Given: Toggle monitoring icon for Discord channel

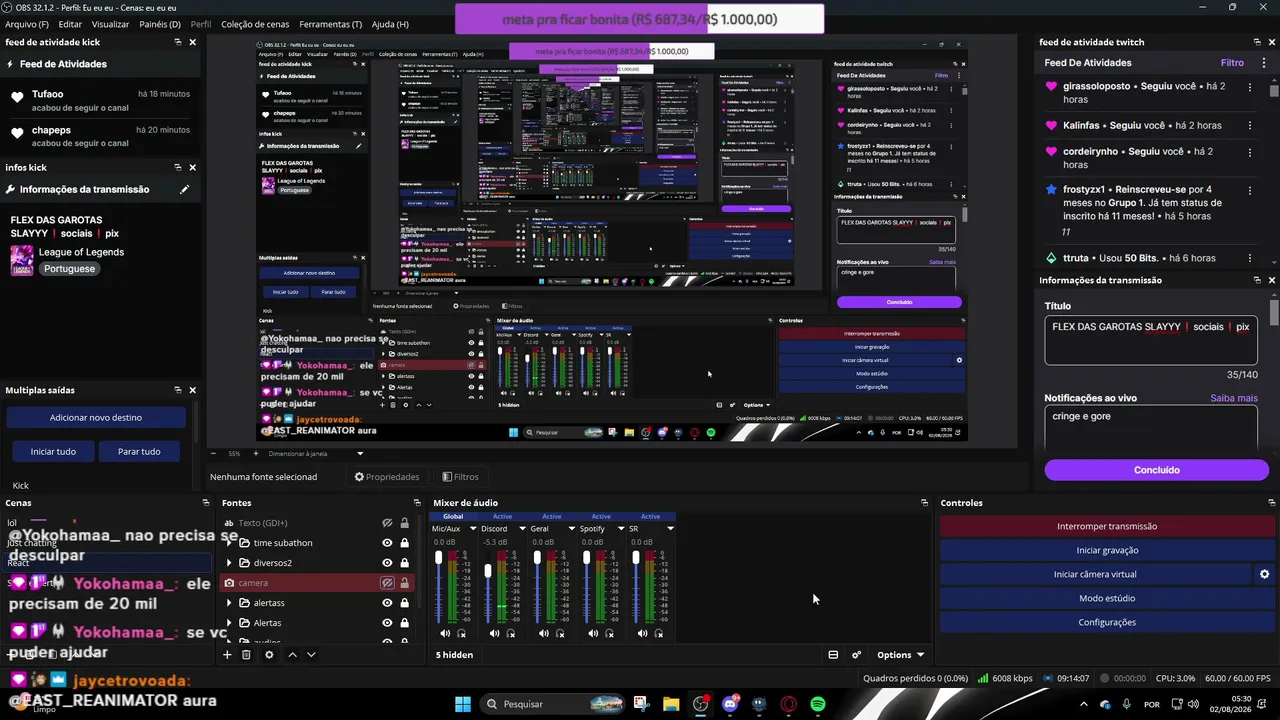Looking at the screenshot, I should (x=511, y=633).
